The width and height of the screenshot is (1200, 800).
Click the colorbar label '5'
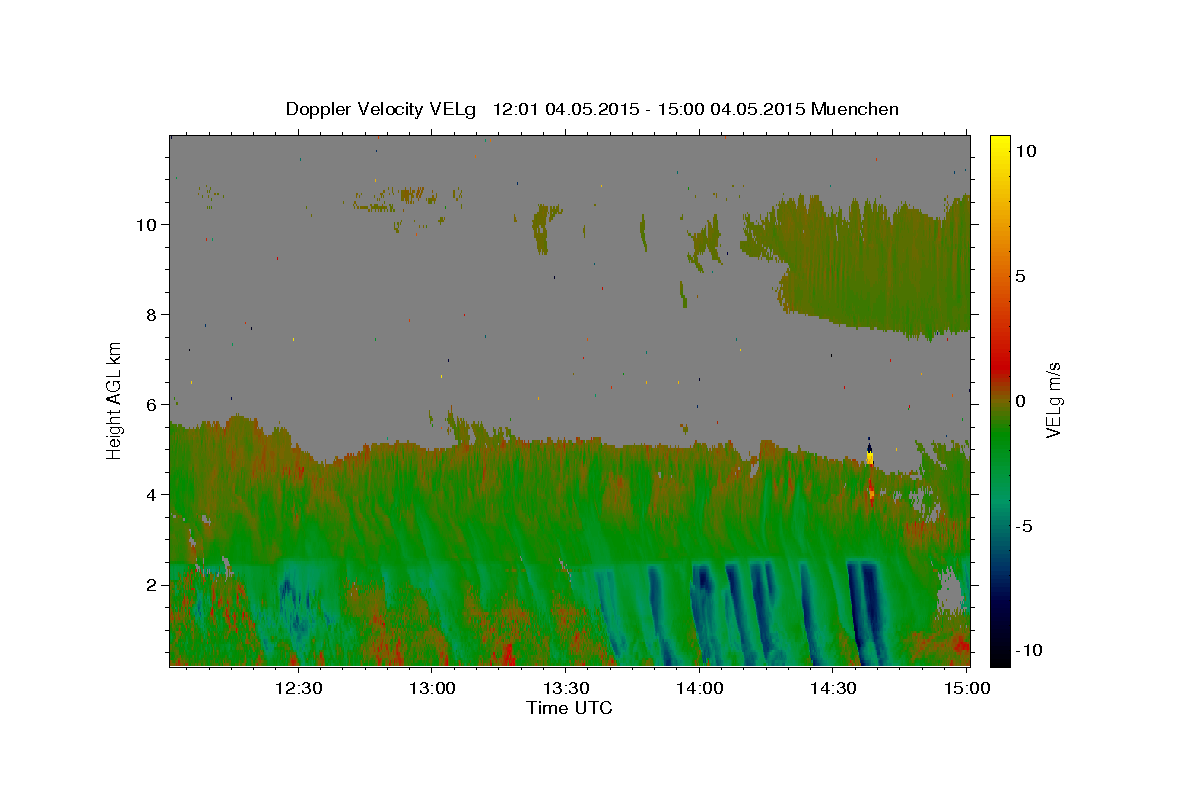(x=1020, y=276)
